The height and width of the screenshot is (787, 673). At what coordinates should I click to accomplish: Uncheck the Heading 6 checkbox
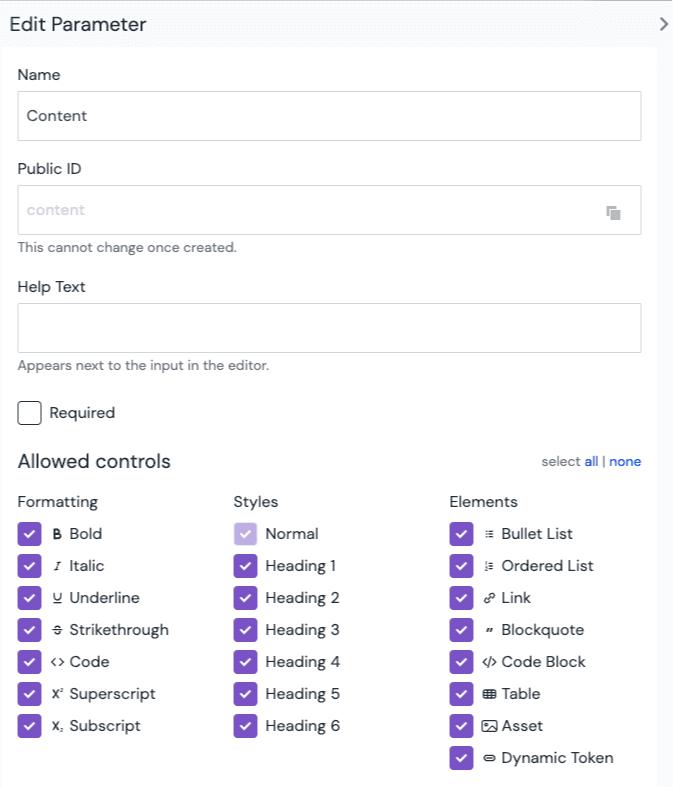click(246, 726)
